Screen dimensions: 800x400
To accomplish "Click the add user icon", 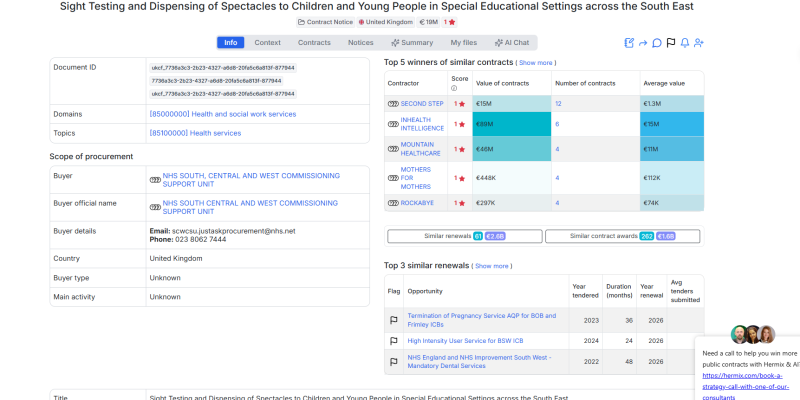I will (699, 43).
